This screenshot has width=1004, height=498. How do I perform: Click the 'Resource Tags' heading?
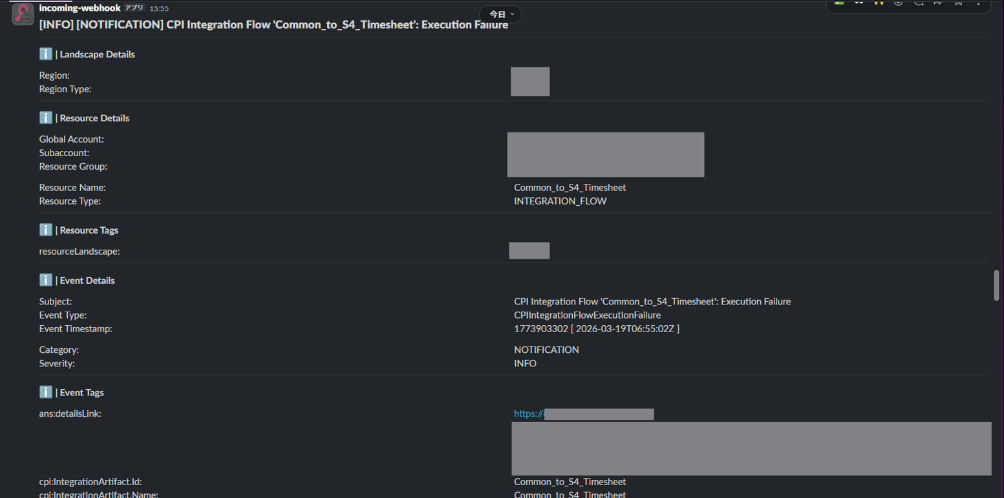(89, 230)
